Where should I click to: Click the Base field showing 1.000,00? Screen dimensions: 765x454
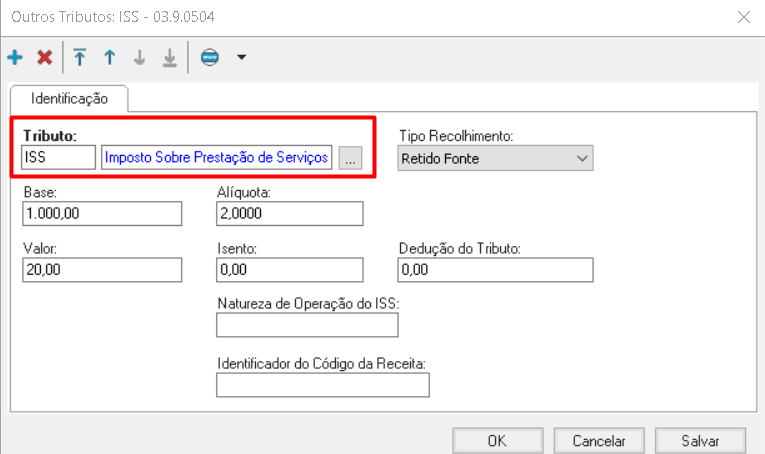pyautogui.click(x=102, y=214)
